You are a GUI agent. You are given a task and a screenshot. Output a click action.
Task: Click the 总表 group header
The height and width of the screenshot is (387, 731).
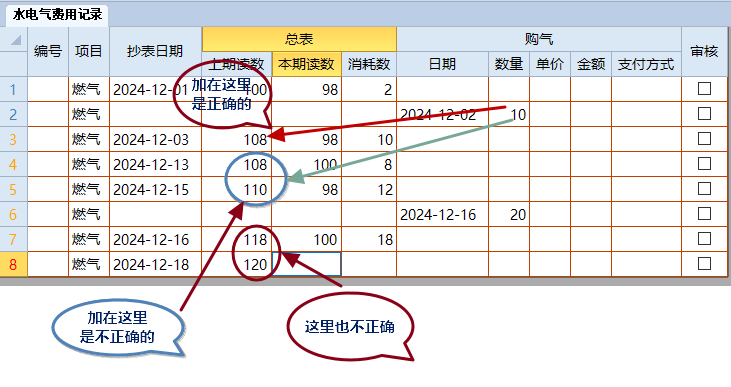[299, 39]
